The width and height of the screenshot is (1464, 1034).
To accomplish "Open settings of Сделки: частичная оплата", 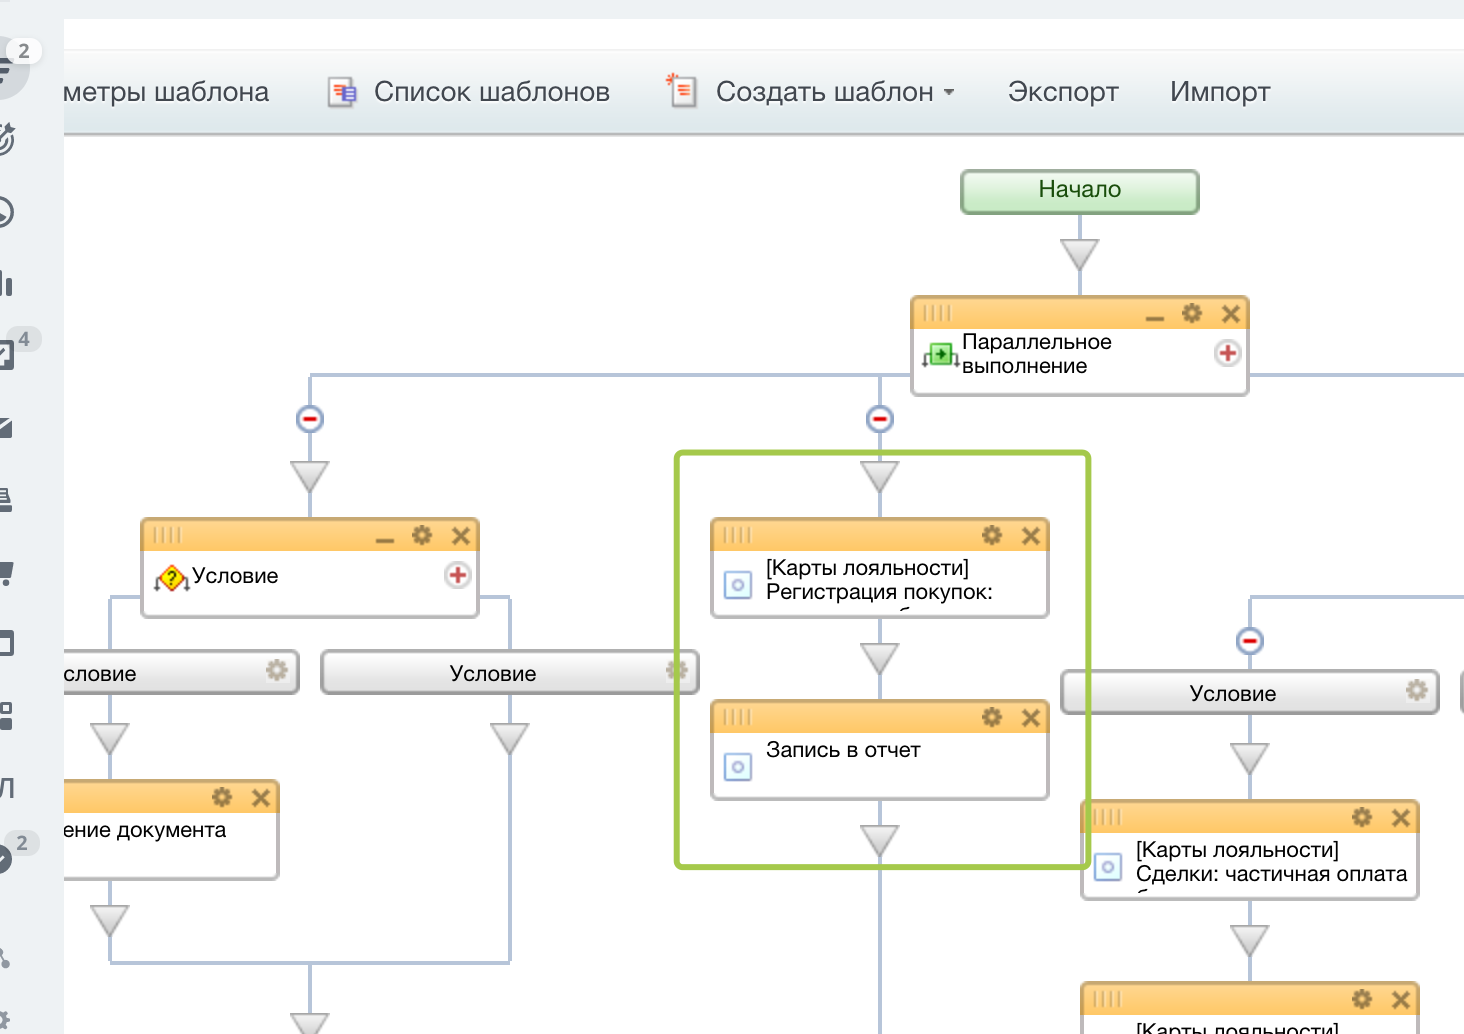I will (1361, 818).
